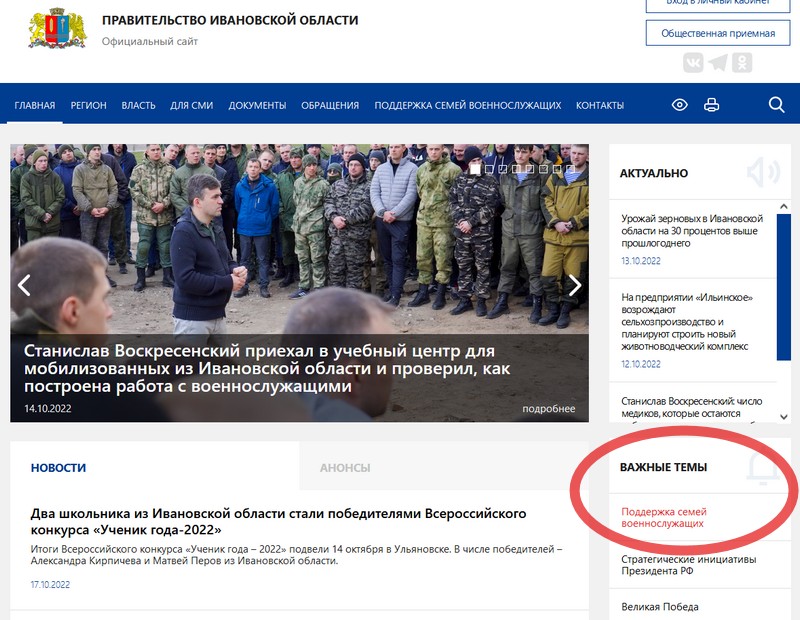Show next slide with right arrow
The image size is (800, 620).
575,285
